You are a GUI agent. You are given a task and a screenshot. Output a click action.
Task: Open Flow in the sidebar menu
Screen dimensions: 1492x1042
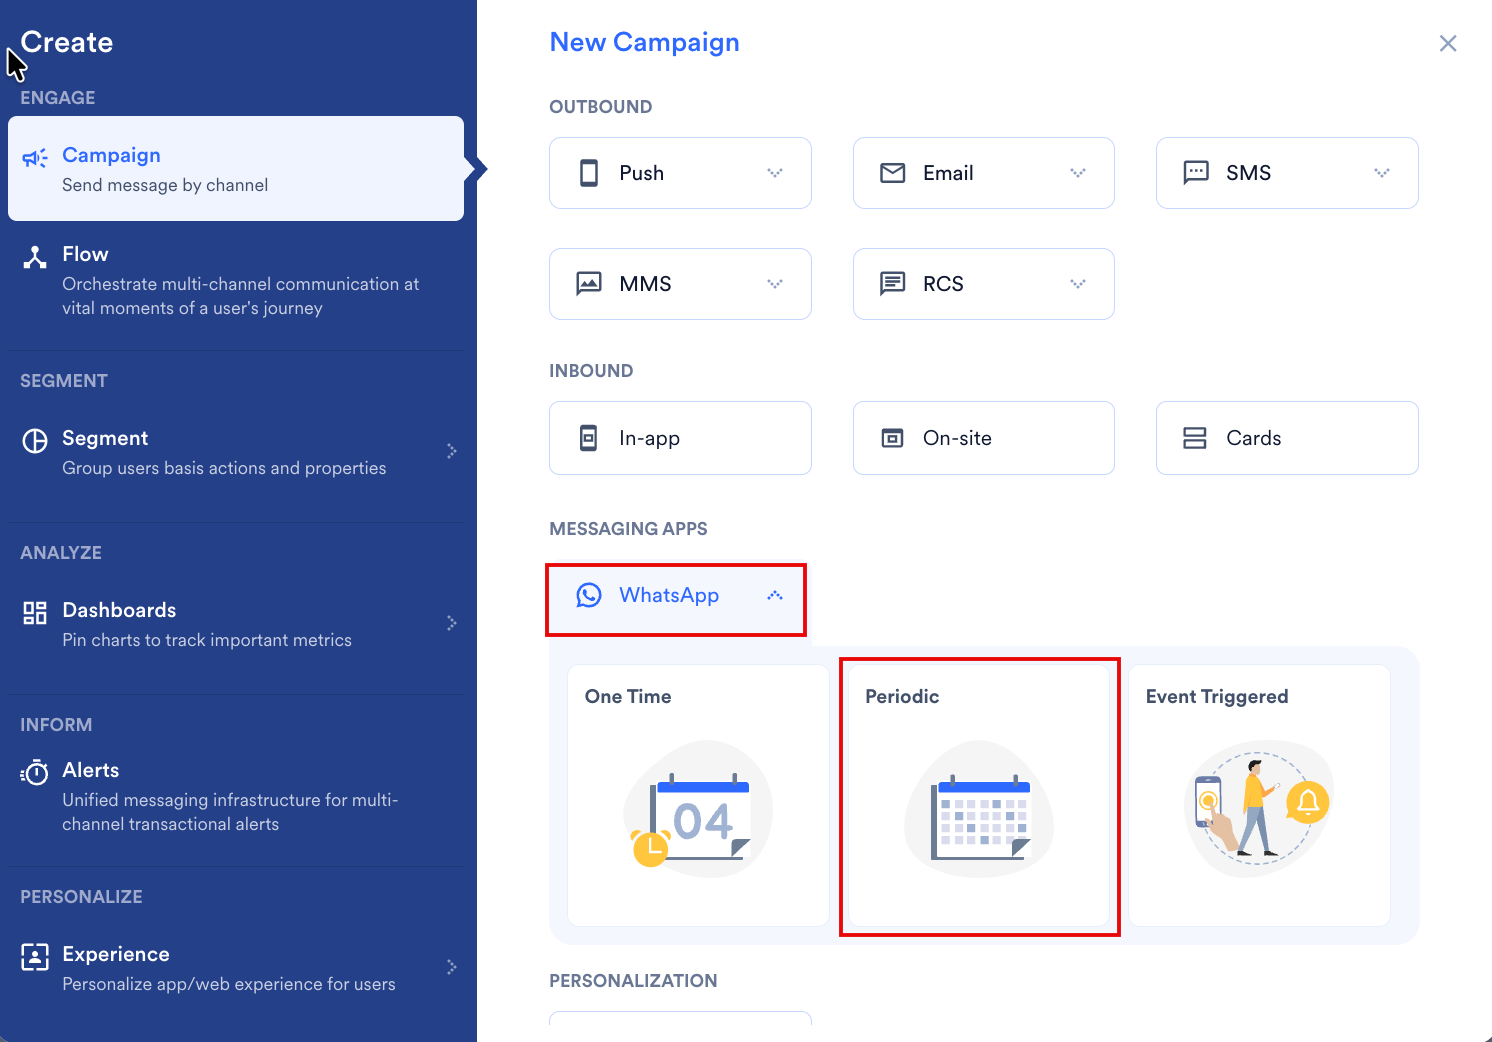coord(236,280)
